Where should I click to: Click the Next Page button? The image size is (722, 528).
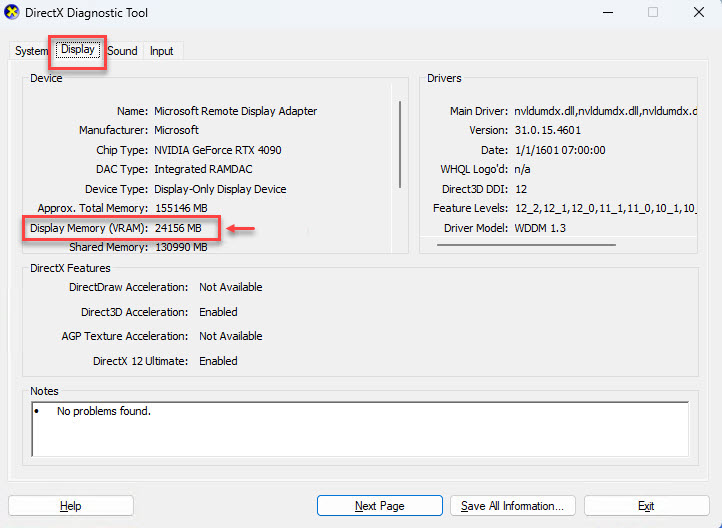coord(379,506)
